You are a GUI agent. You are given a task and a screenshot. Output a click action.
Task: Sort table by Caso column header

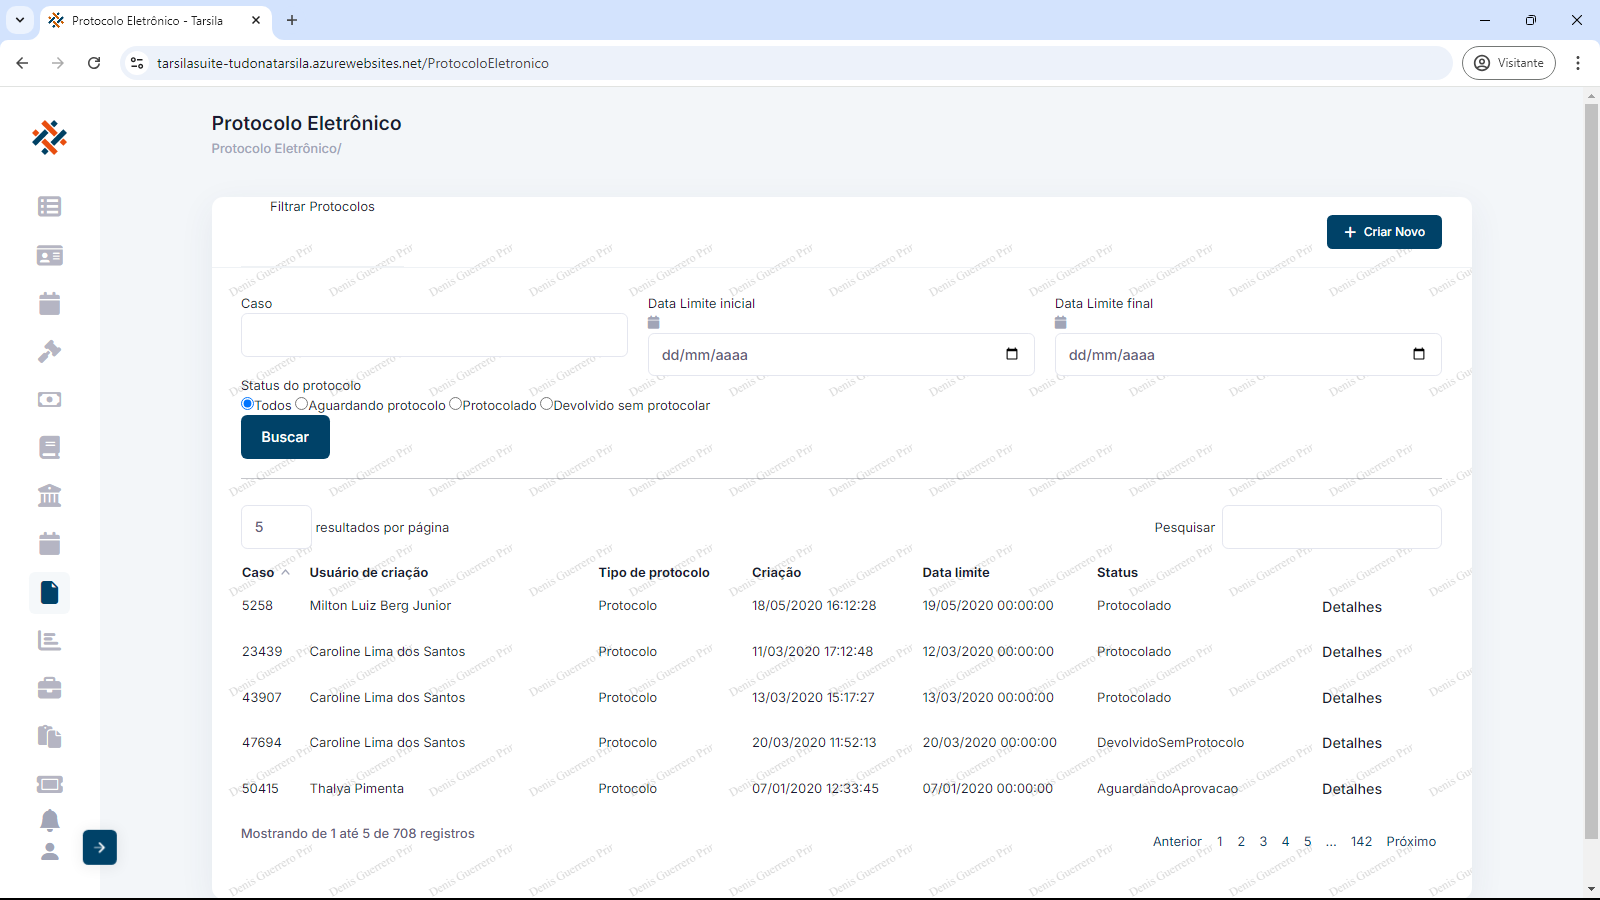tap(258, 572)
